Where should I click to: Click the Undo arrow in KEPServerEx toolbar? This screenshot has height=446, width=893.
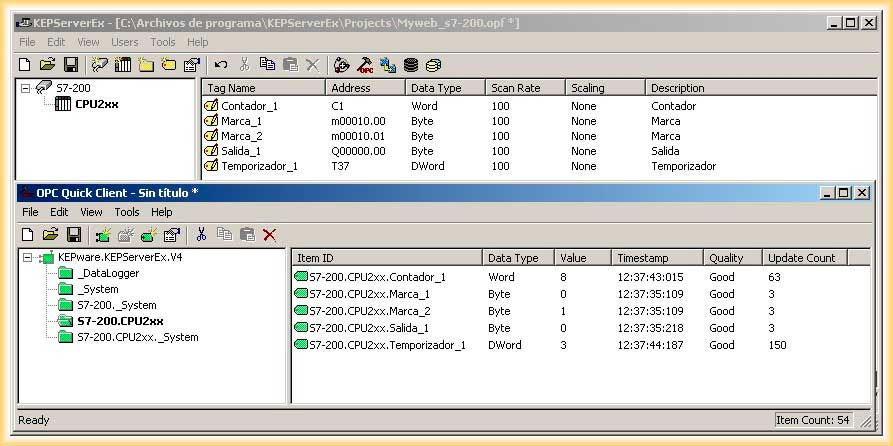point(221,65)
